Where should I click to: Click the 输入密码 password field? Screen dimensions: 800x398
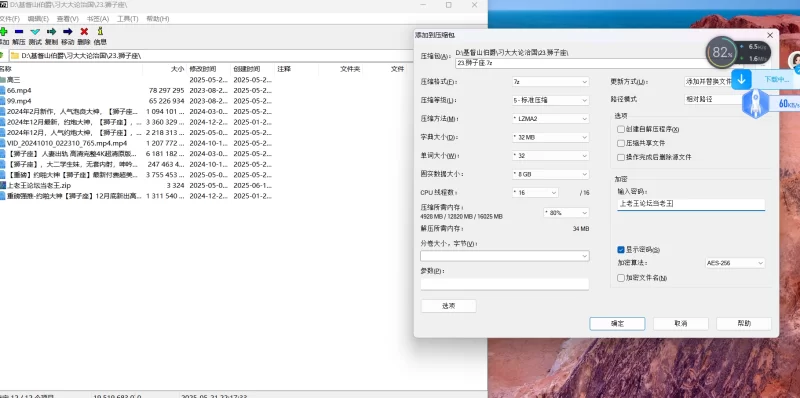691,204
